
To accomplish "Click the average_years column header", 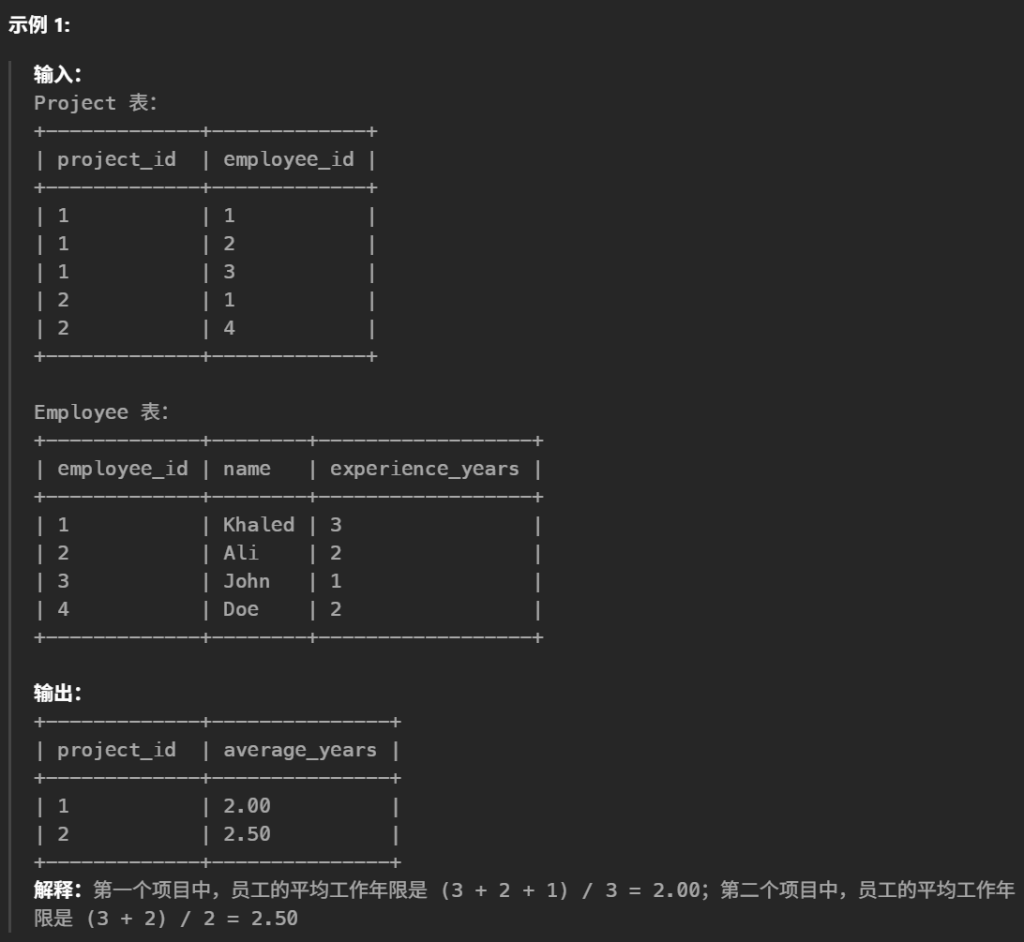I will [299, 750].
